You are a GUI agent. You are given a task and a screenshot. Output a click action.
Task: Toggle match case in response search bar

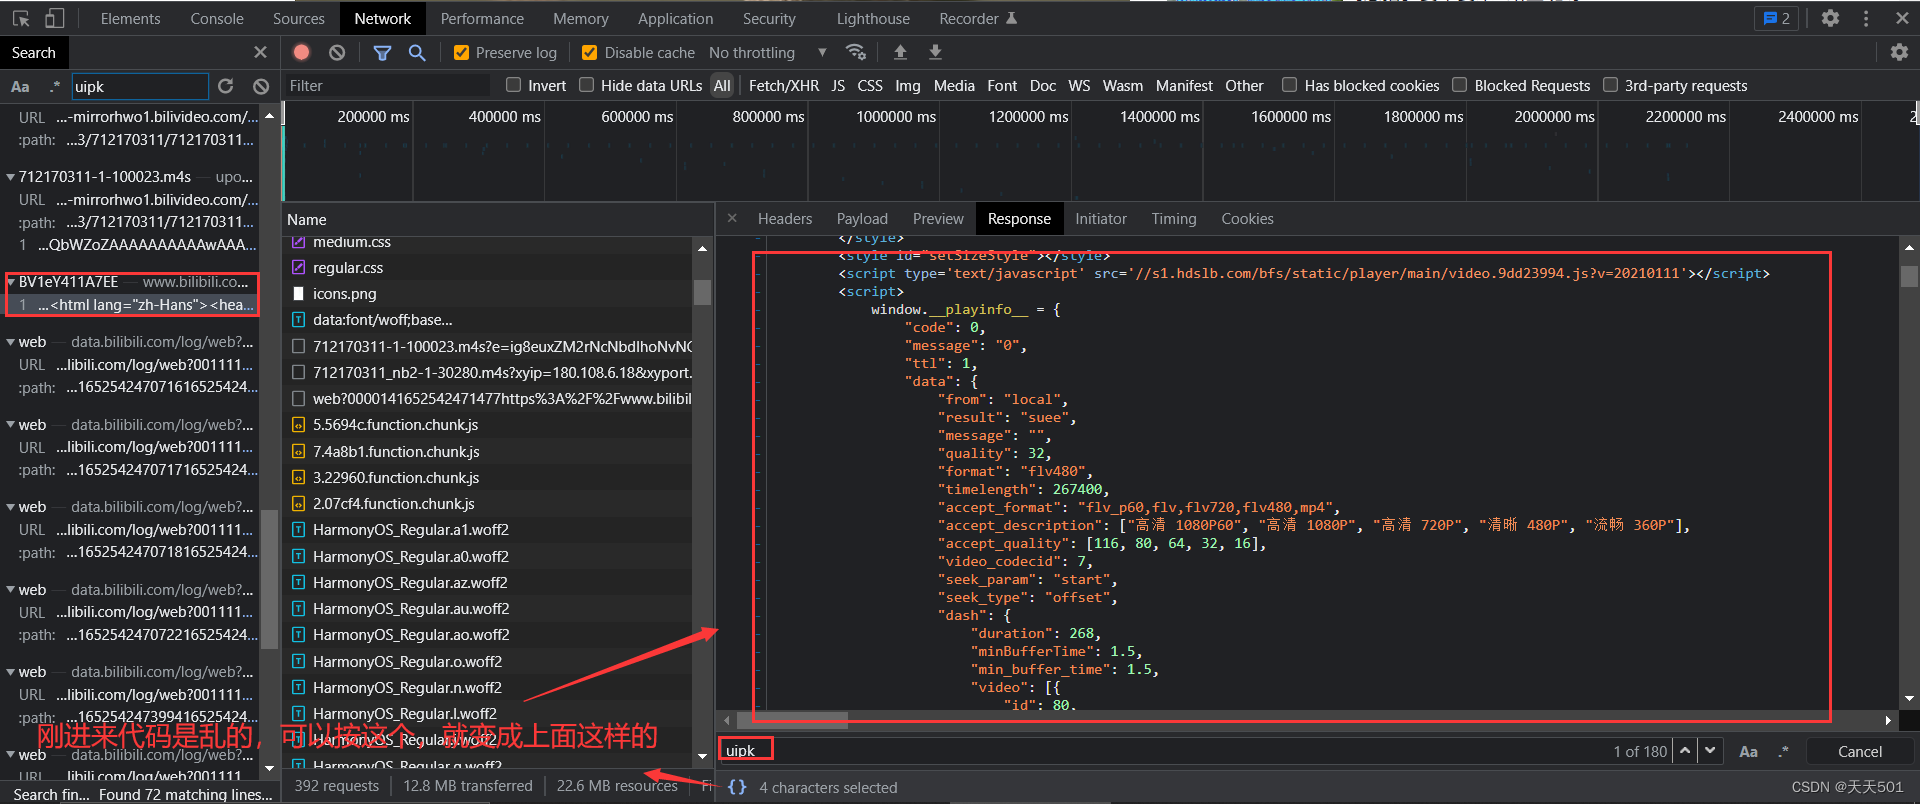1748,751
